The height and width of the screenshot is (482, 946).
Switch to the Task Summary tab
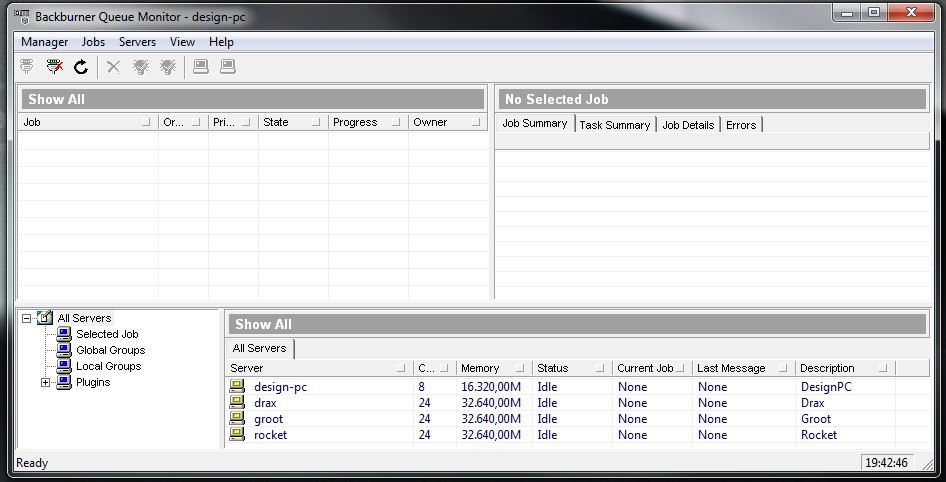tap(615, 125)
